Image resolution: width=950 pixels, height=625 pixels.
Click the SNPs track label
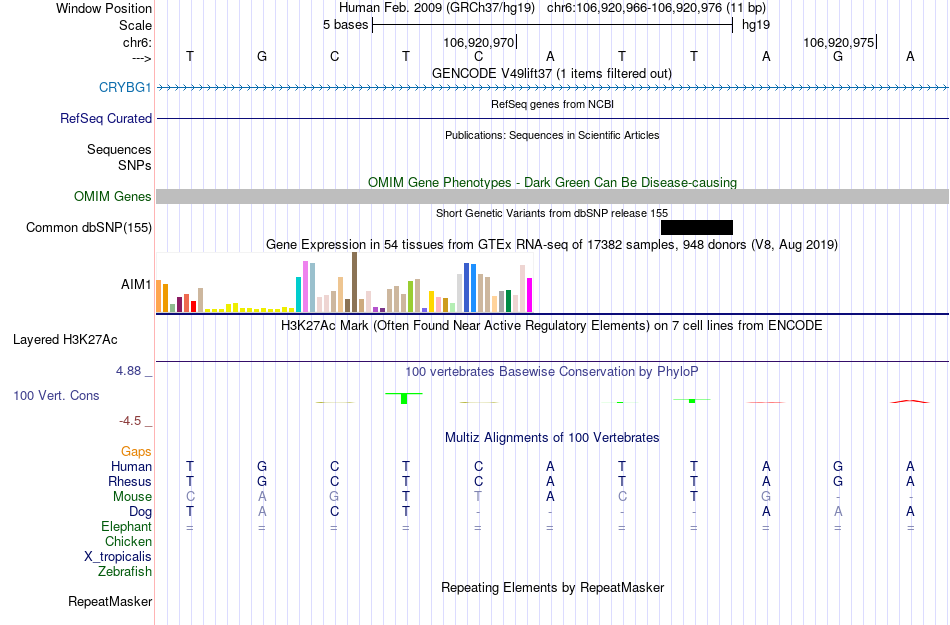click(x=135, y=165)
